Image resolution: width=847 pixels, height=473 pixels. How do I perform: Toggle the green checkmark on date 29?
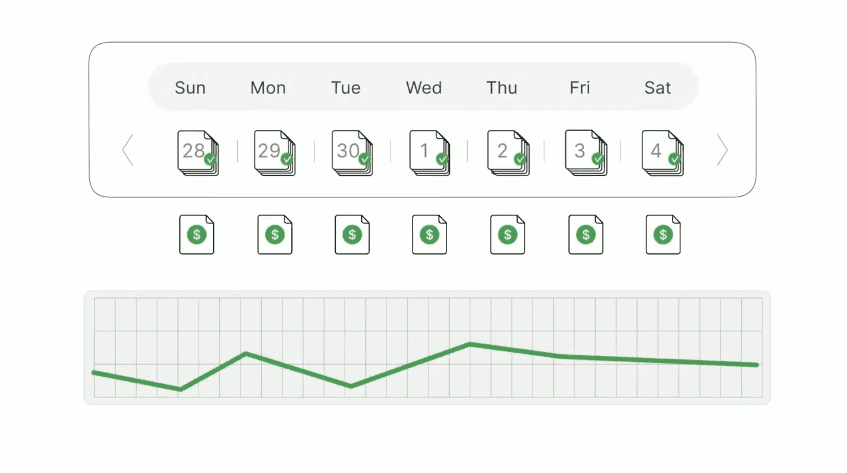287,159
